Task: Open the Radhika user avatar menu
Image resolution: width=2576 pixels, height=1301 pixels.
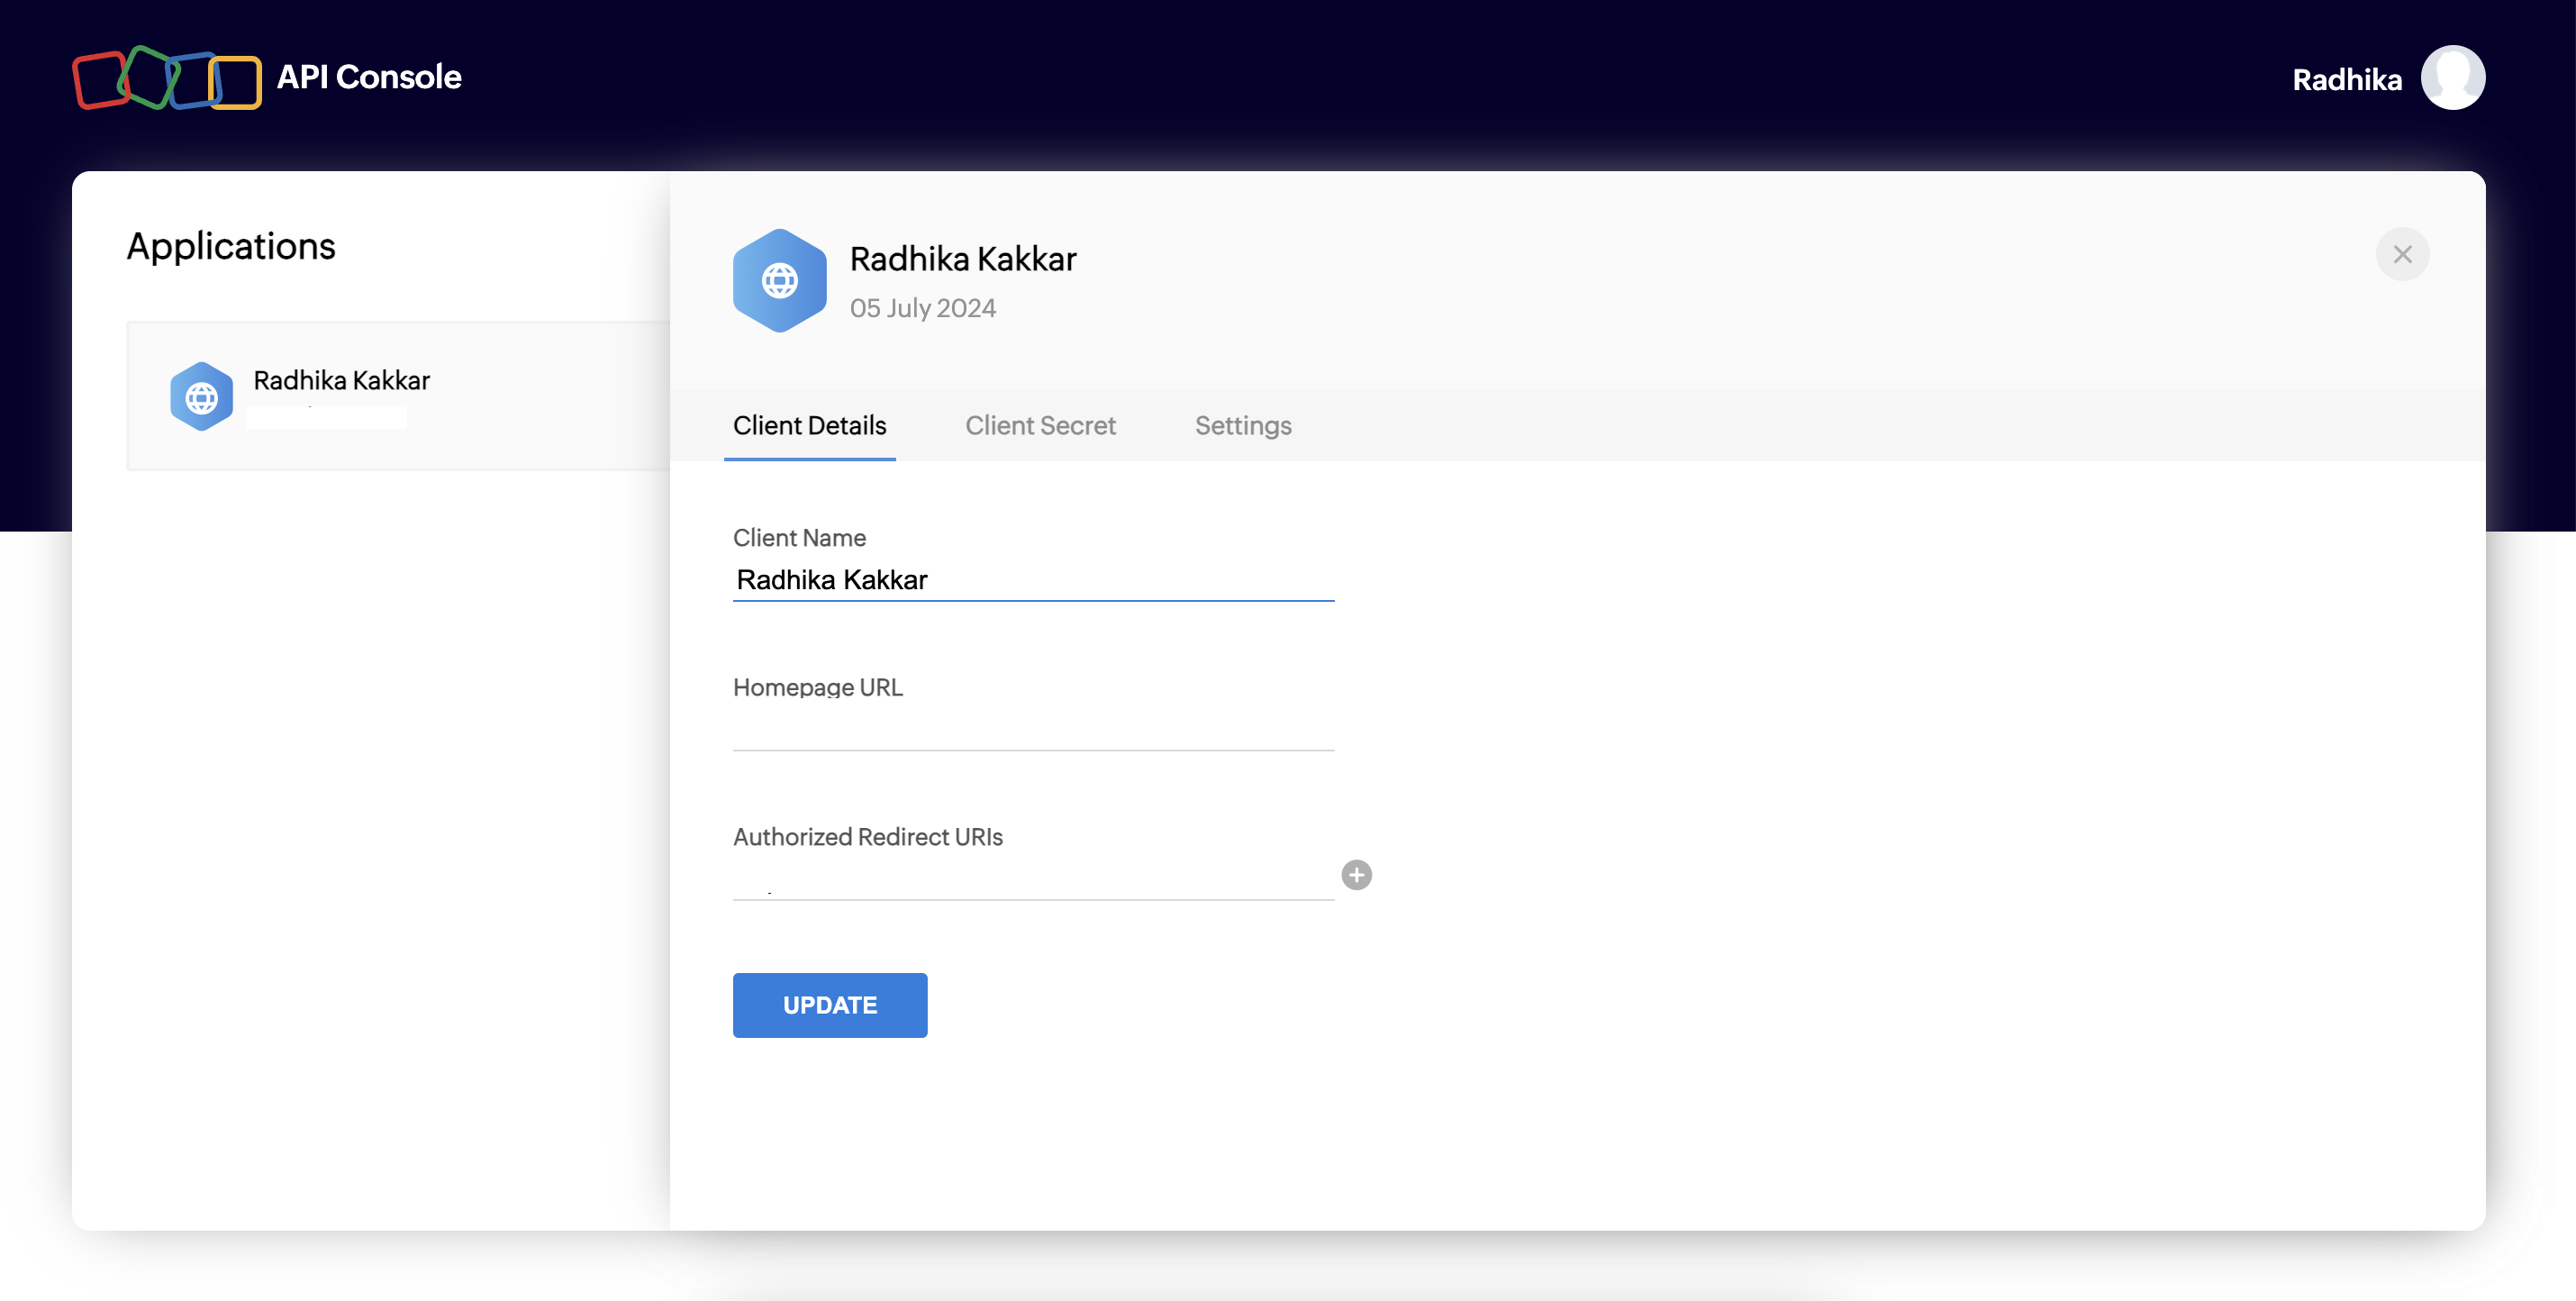Action: coord(2452,78)
